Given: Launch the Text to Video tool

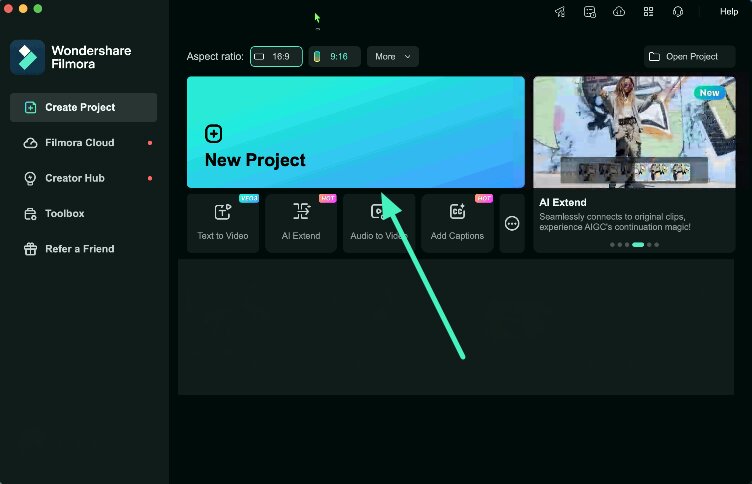Looking at the screenshot, I should pos(223,224).
